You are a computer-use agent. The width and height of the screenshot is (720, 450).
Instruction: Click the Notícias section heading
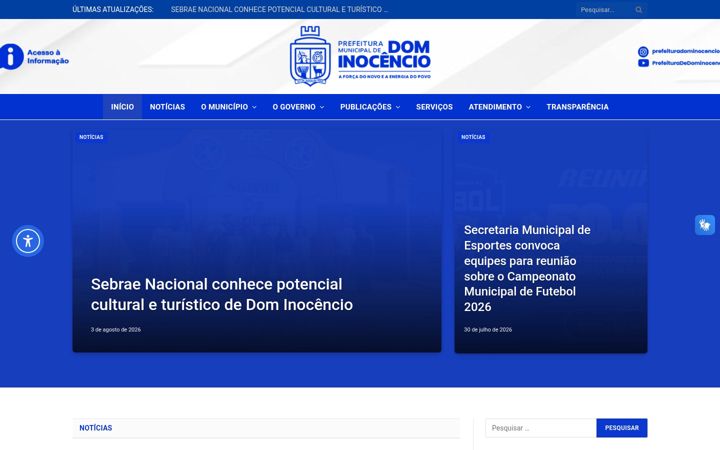(x=96, y=428)
